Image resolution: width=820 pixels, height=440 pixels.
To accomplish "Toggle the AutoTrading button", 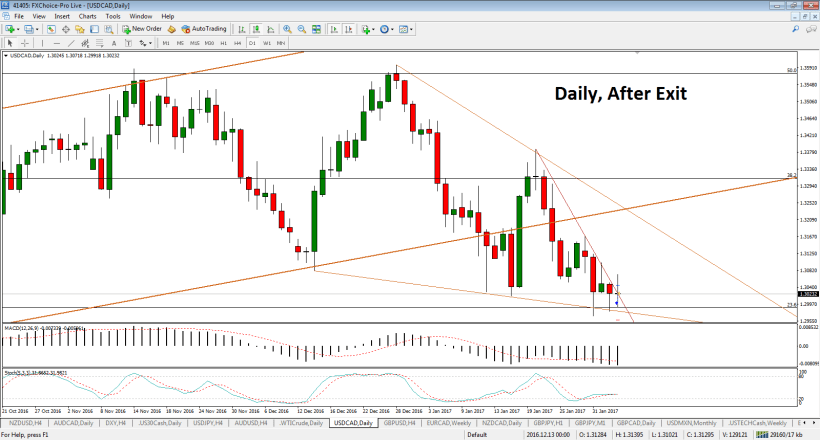I will (x=204, y=29).
